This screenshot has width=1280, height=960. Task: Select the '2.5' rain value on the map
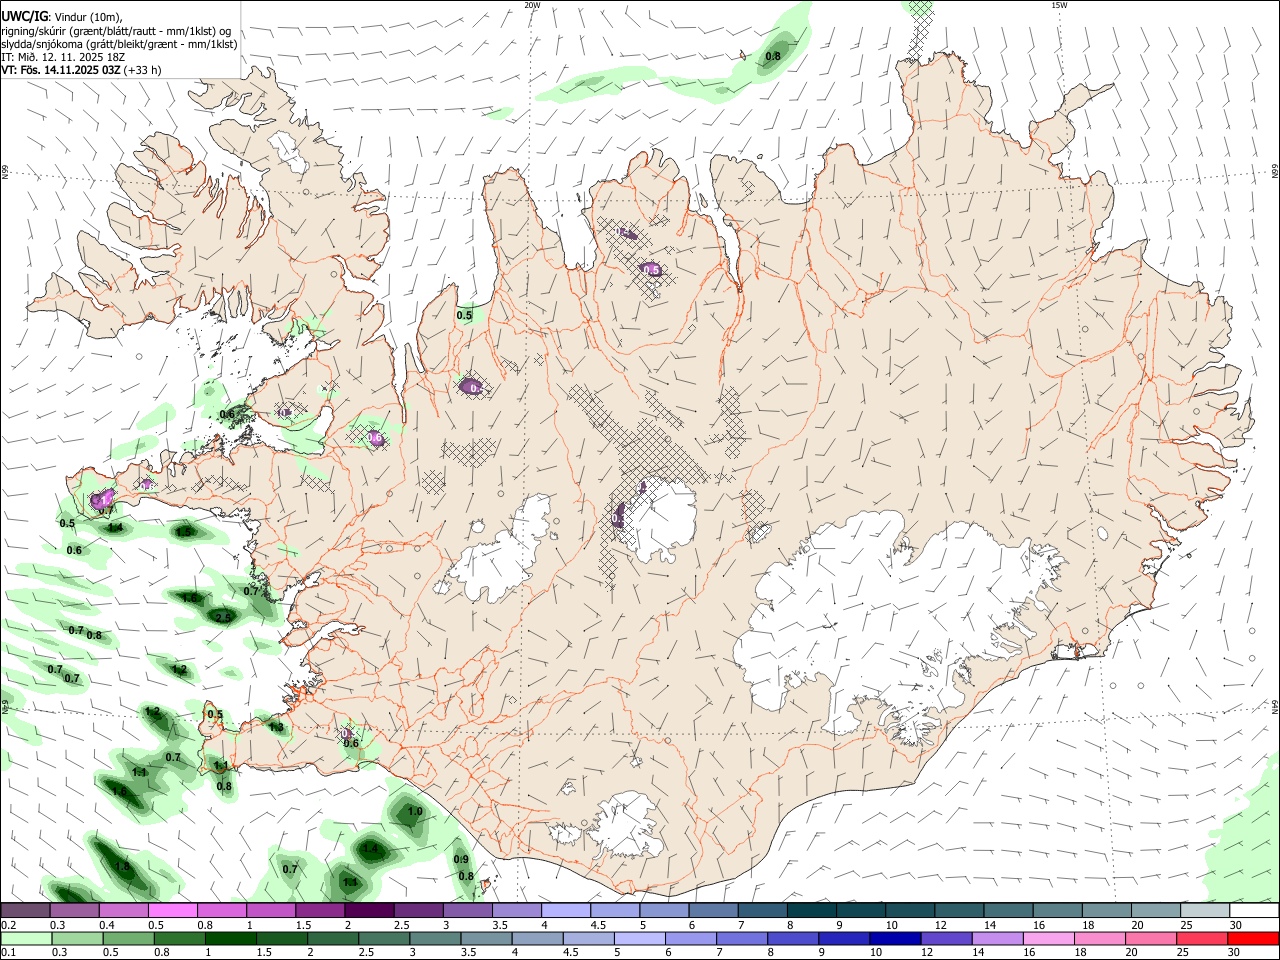point(223,618)
